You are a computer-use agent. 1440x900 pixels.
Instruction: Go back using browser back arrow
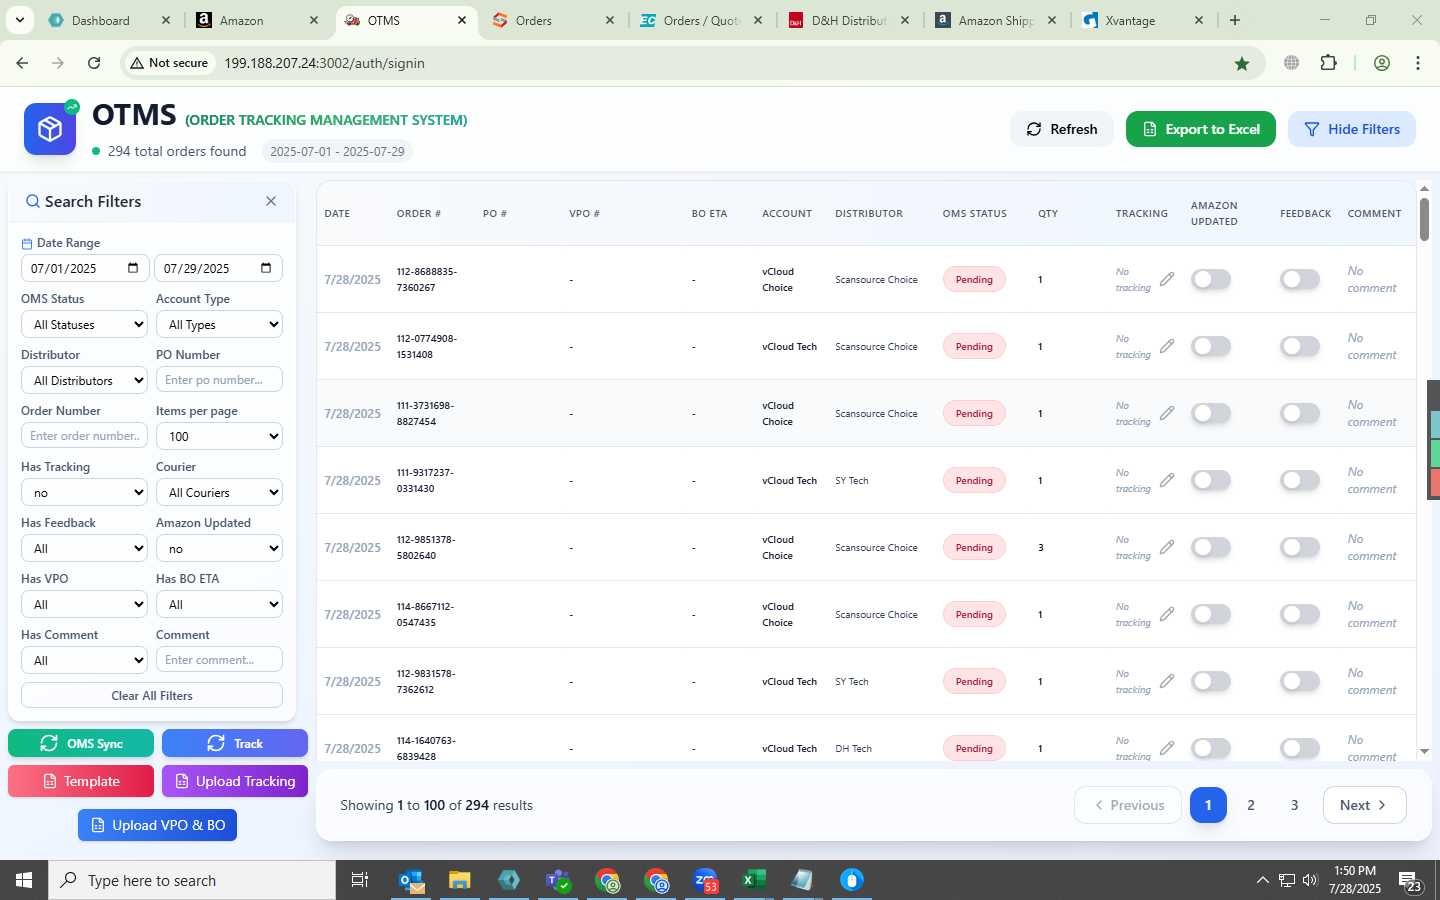coord(22,63)
